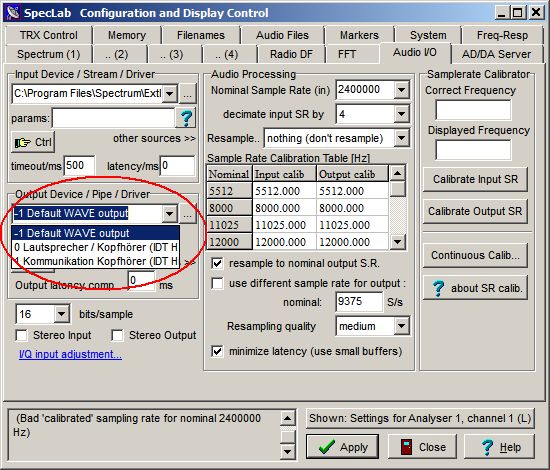
Task: Open the Input Device dropdown arrow
Action: pyautogui.click(x=170, y=94)
